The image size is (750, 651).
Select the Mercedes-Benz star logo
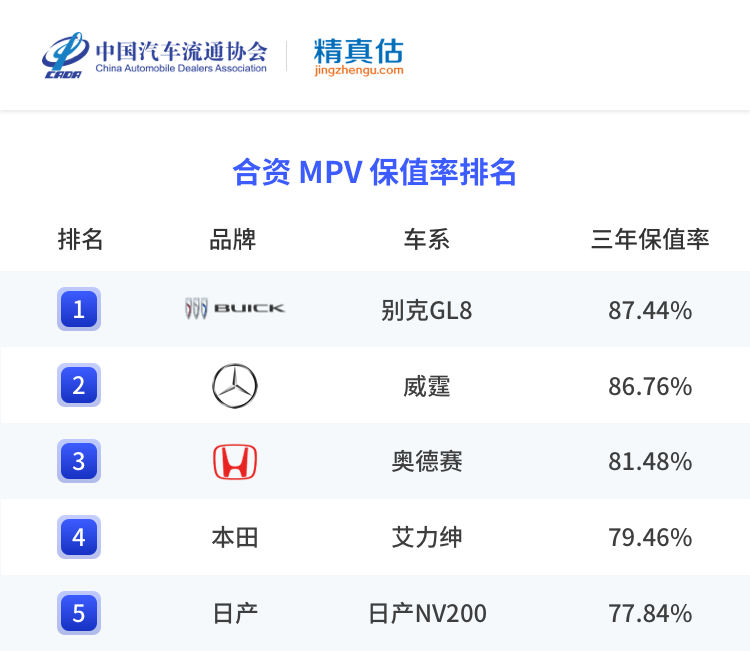[235, 386]
